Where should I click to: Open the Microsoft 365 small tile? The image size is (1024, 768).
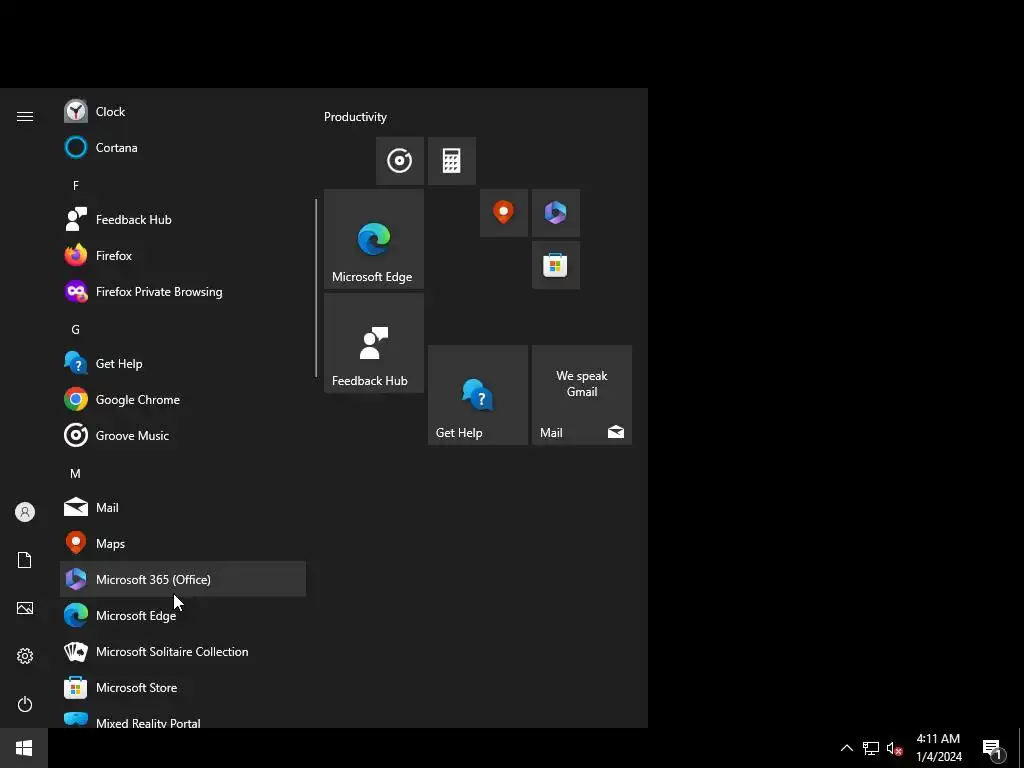pos(556,213)
